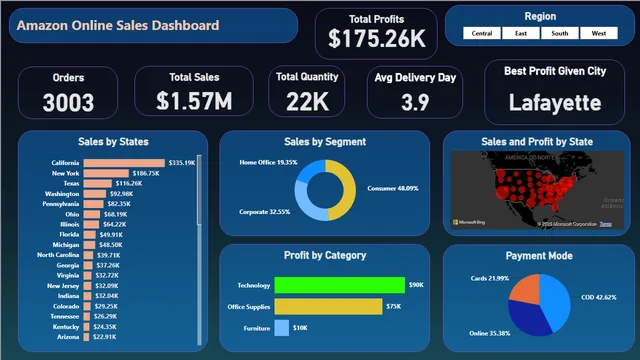Click the Tennessee state label
Image resolution: width=640 pixels, height=360 pixels.
pos(64,316)
